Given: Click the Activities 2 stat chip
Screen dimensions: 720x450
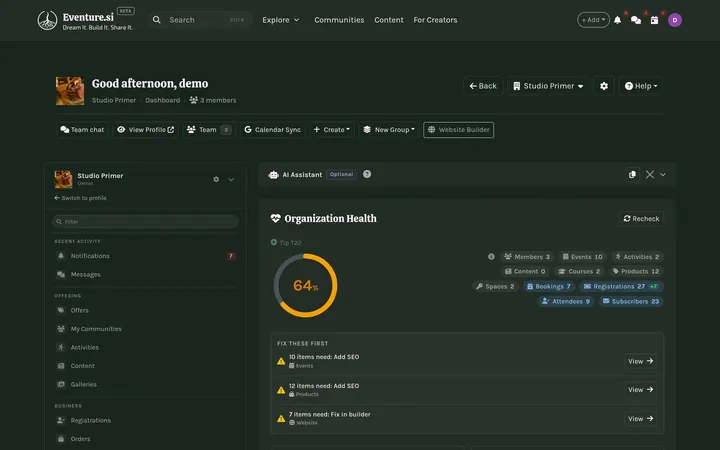Looking at the screenshot, I should point(637,257).
